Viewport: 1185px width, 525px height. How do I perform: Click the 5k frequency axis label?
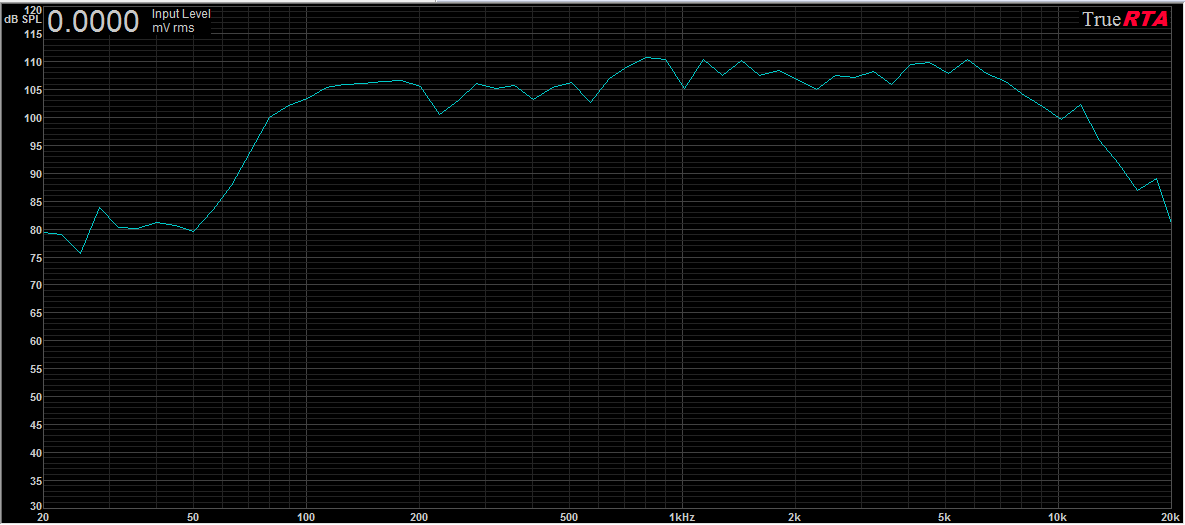(x=944, y=517)
